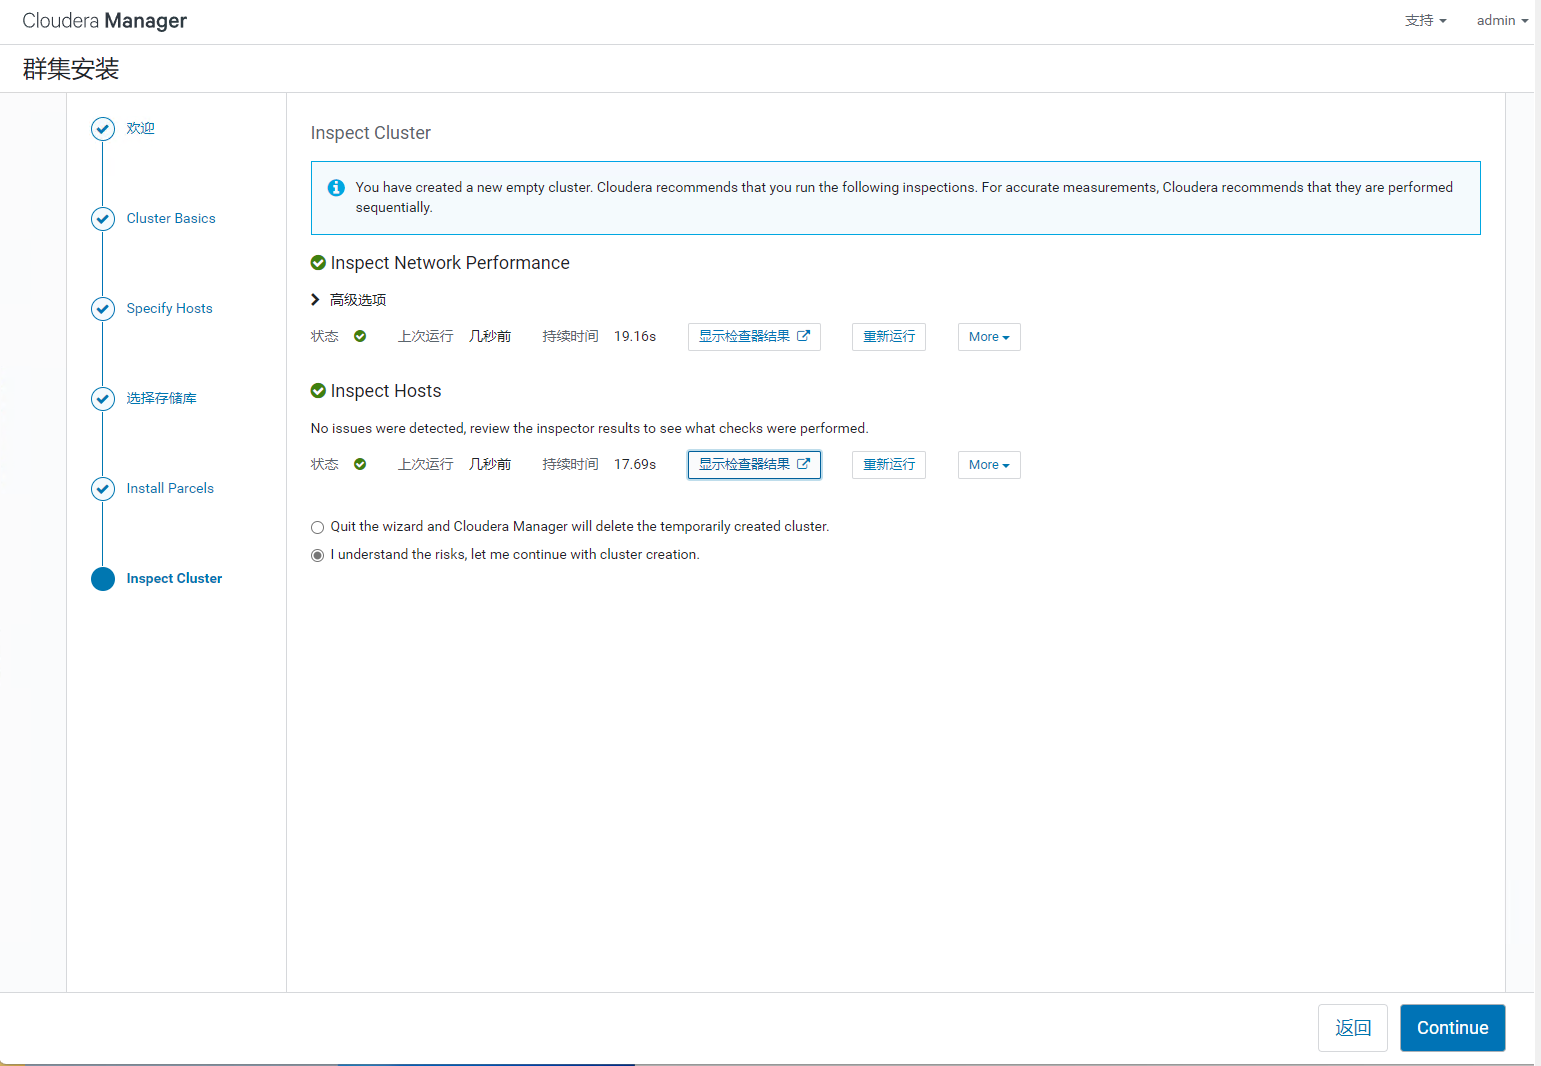Click the checkmark icon for the 欢迎 step

tap(103, 129)
